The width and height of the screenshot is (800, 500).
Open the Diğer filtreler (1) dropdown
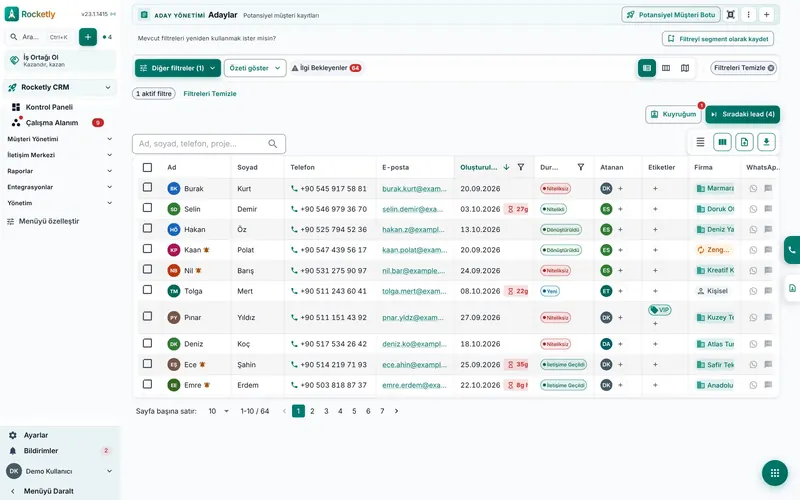pos(178,68)
